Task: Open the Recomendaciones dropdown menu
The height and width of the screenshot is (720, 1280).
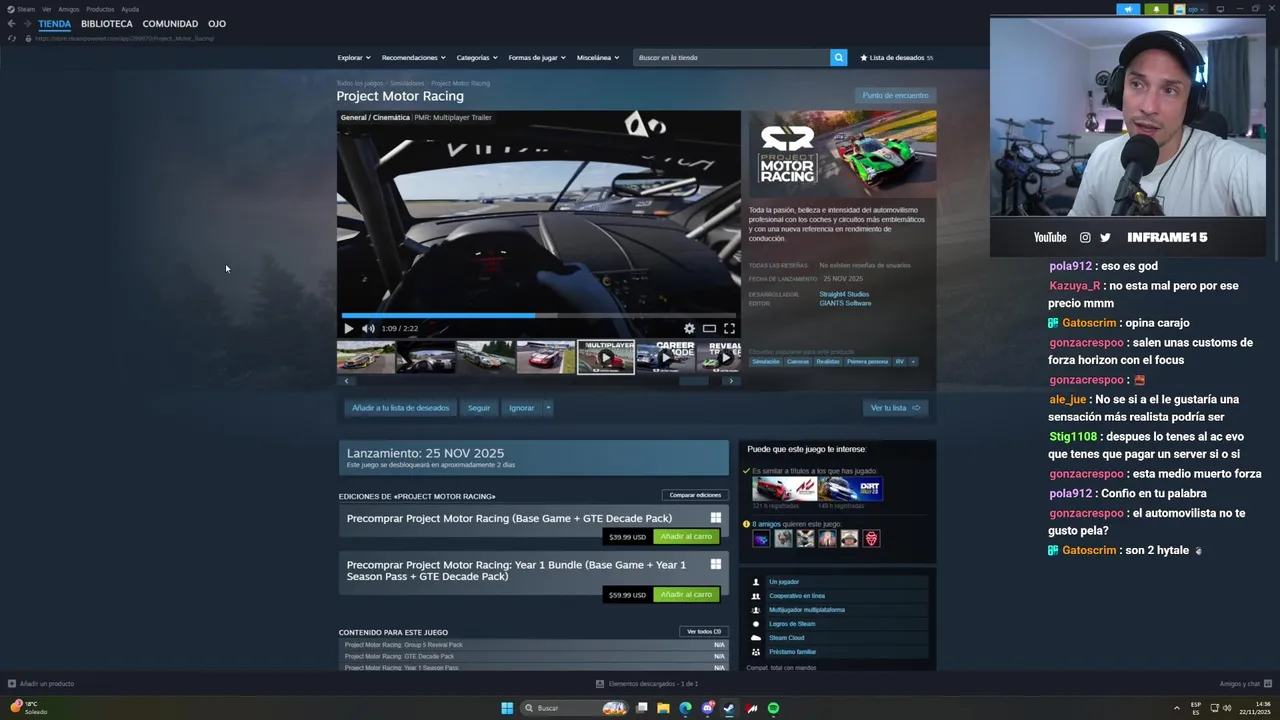Action: [414, 57]
